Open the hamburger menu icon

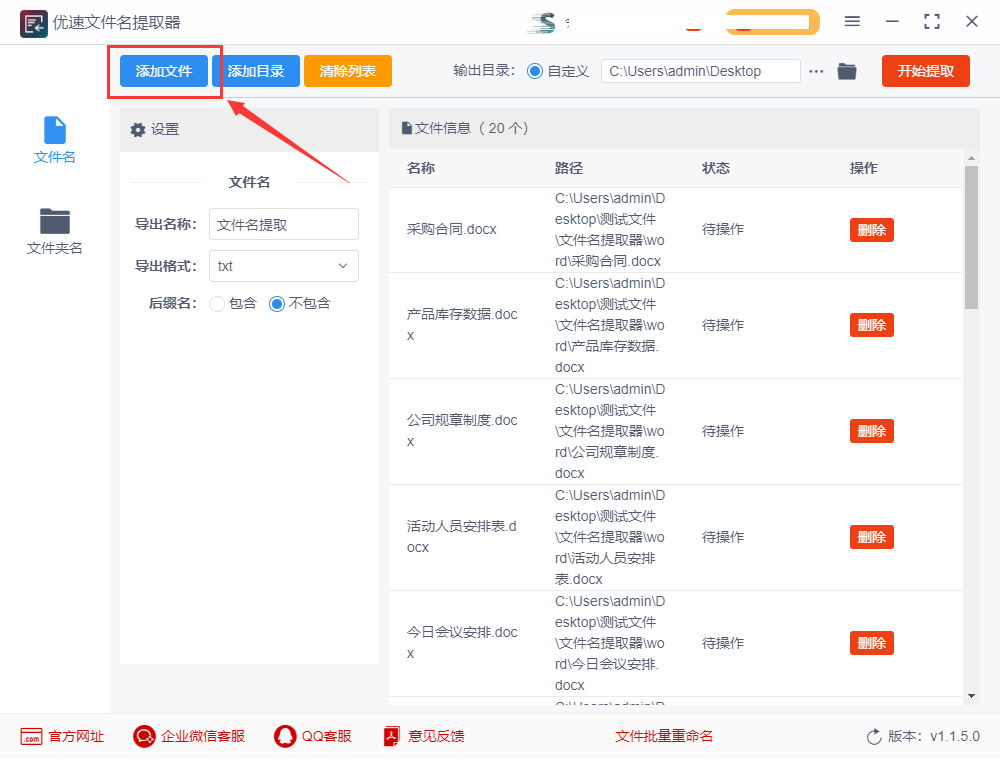(x=852, y=22)
